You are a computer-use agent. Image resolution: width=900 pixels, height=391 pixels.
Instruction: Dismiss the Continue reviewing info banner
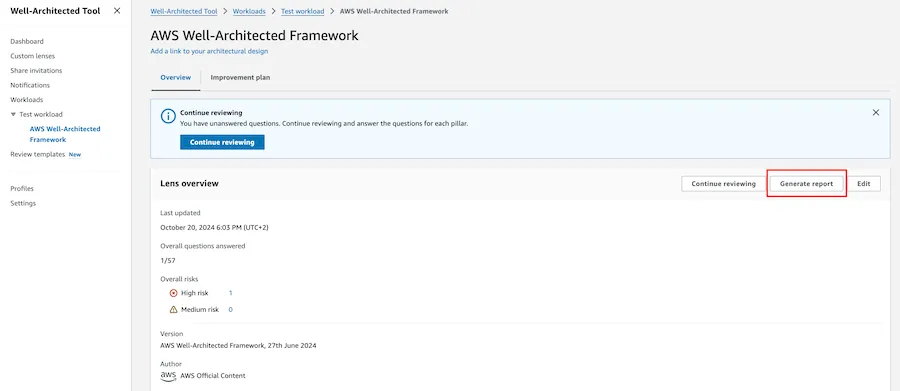(876, 113)
